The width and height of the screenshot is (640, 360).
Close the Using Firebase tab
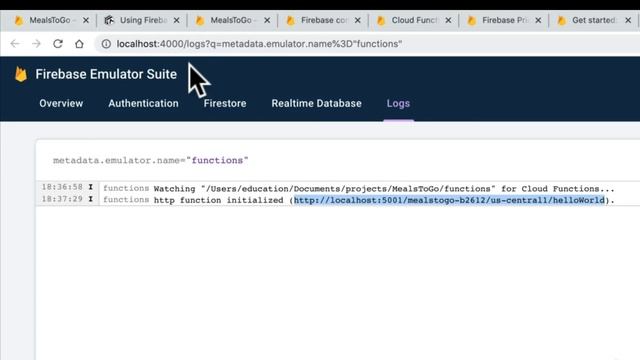click(x=176, y=20)
